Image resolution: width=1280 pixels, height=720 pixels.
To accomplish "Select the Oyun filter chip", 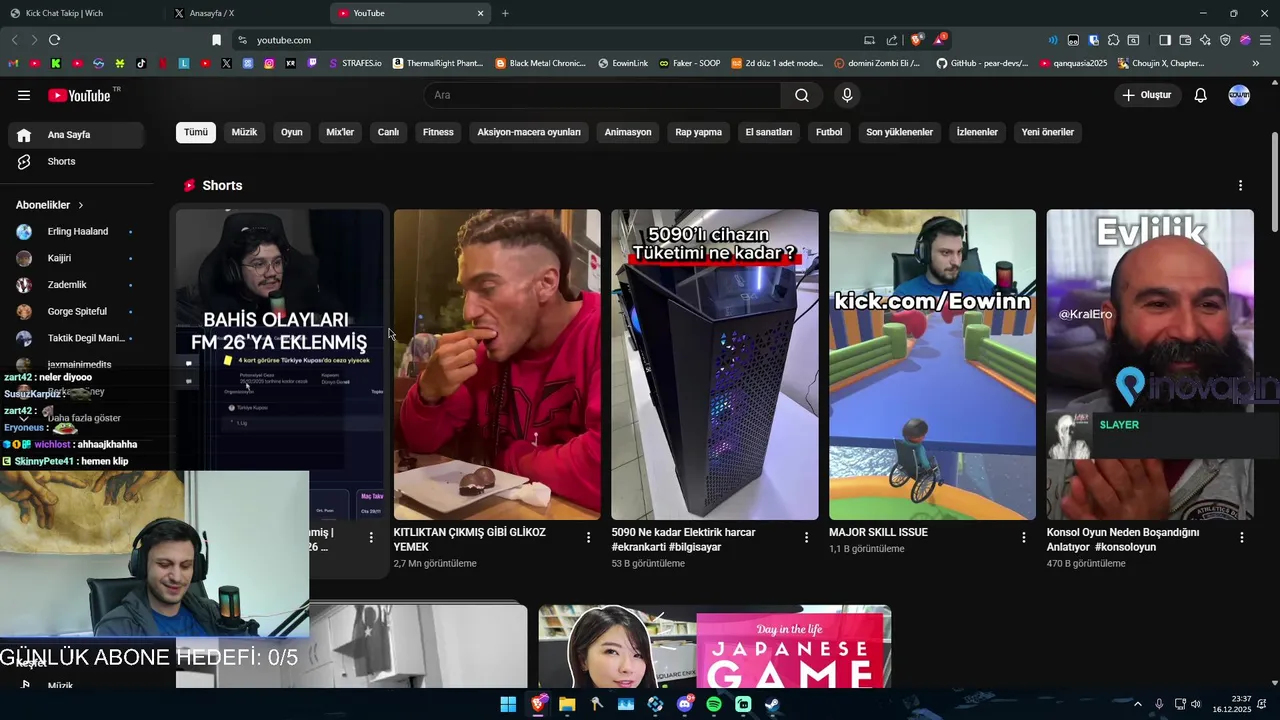I will 291,132.
